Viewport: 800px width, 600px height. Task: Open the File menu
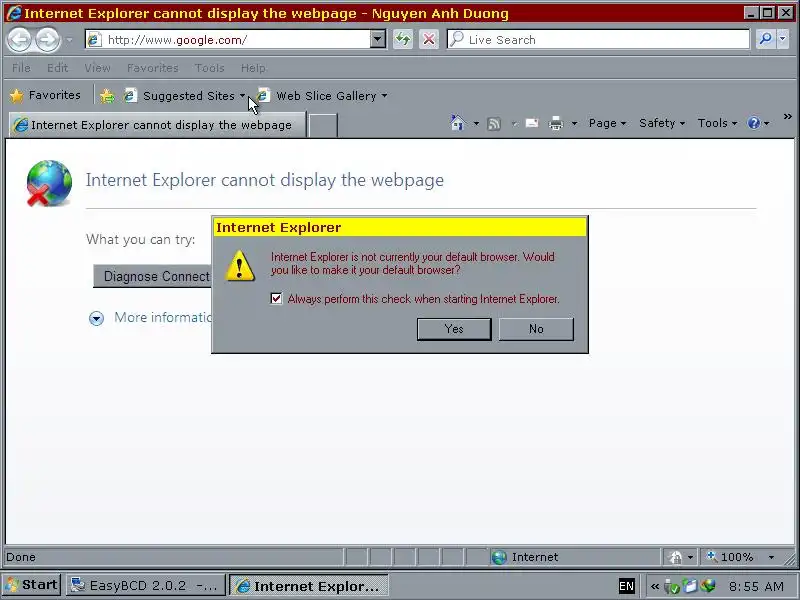(21, 68)
